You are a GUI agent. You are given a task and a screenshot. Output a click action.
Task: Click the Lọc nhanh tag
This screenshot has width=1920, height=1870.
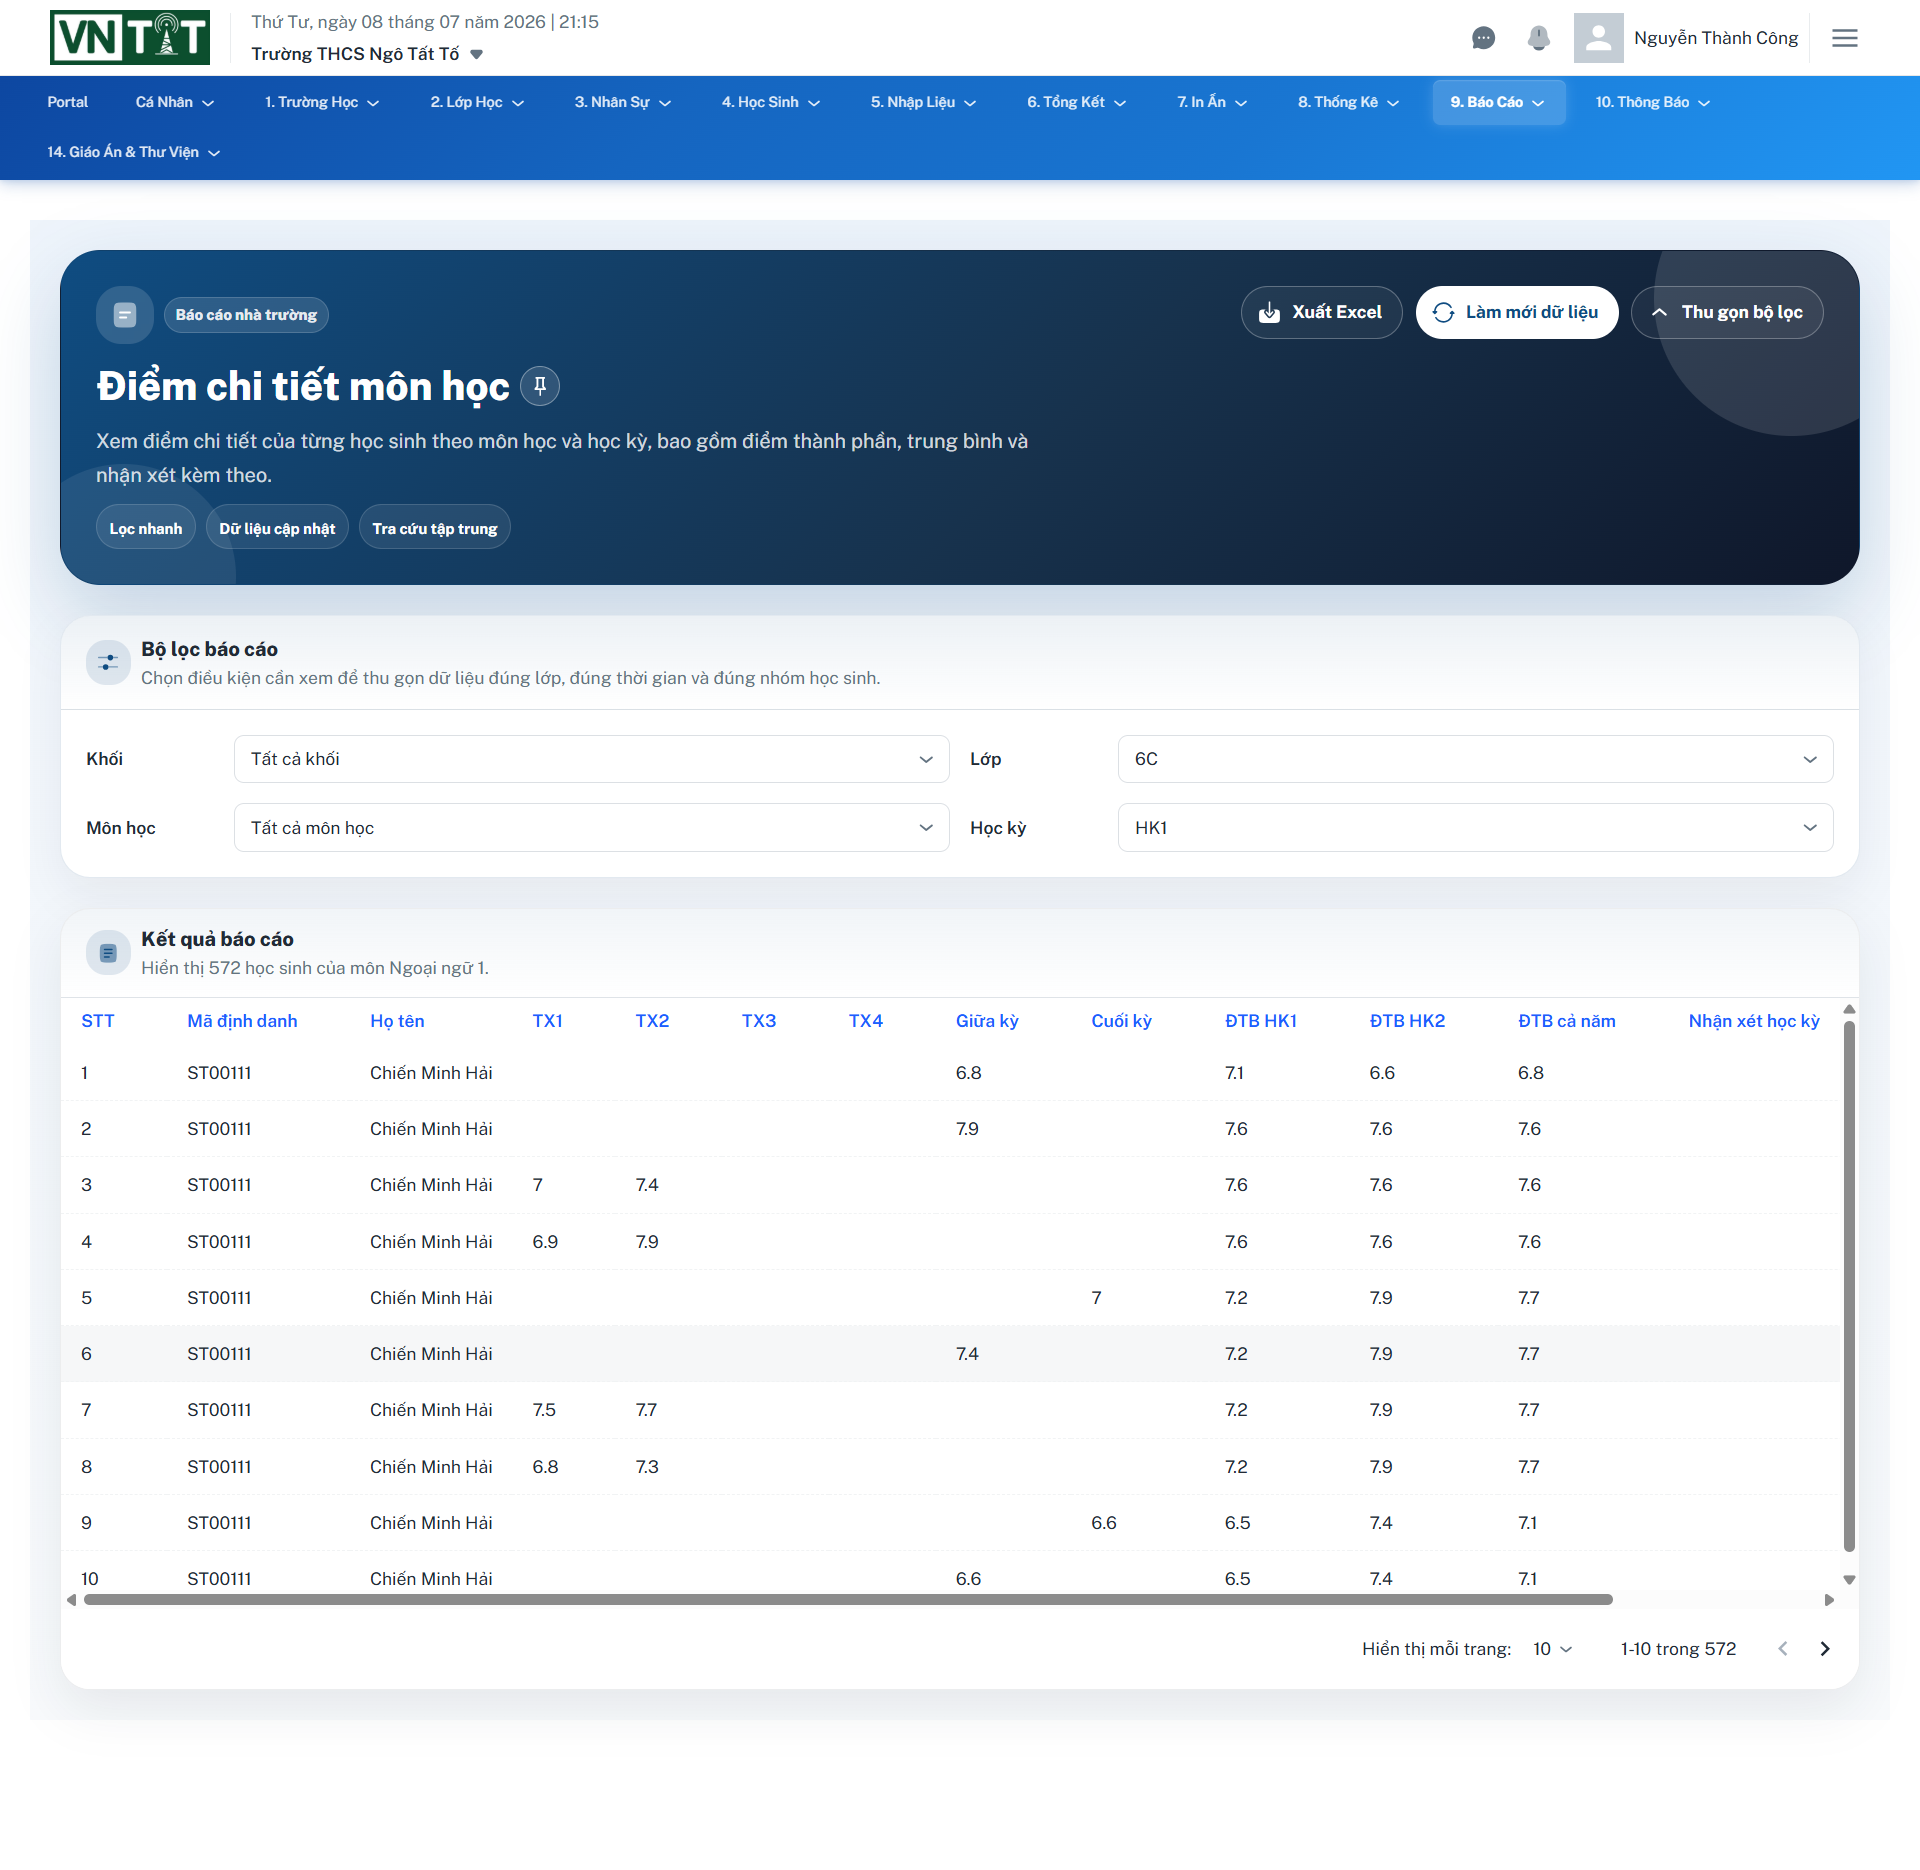[x=146, y=528]
